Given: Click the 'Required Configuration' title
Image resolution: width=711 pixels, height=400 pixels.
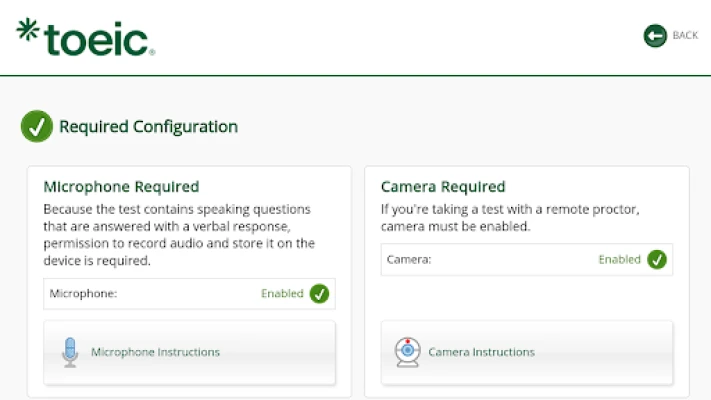Looking at the screenshot, I should click(148, 127).
